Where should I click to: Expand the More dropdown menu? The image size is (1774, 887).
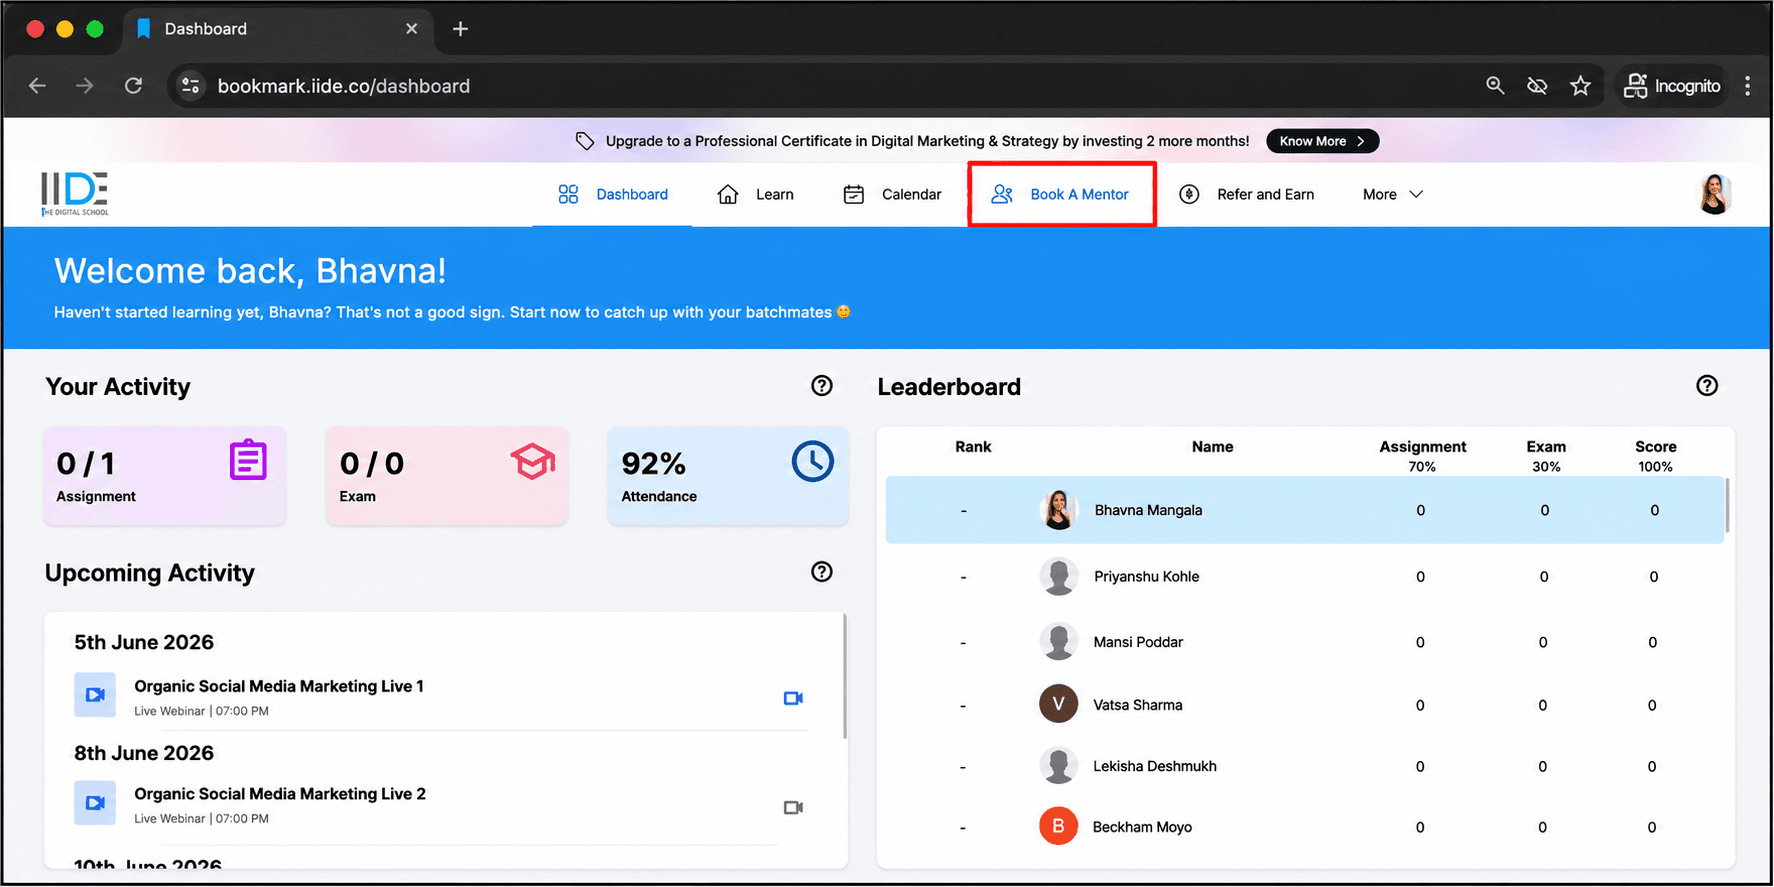1393,194
